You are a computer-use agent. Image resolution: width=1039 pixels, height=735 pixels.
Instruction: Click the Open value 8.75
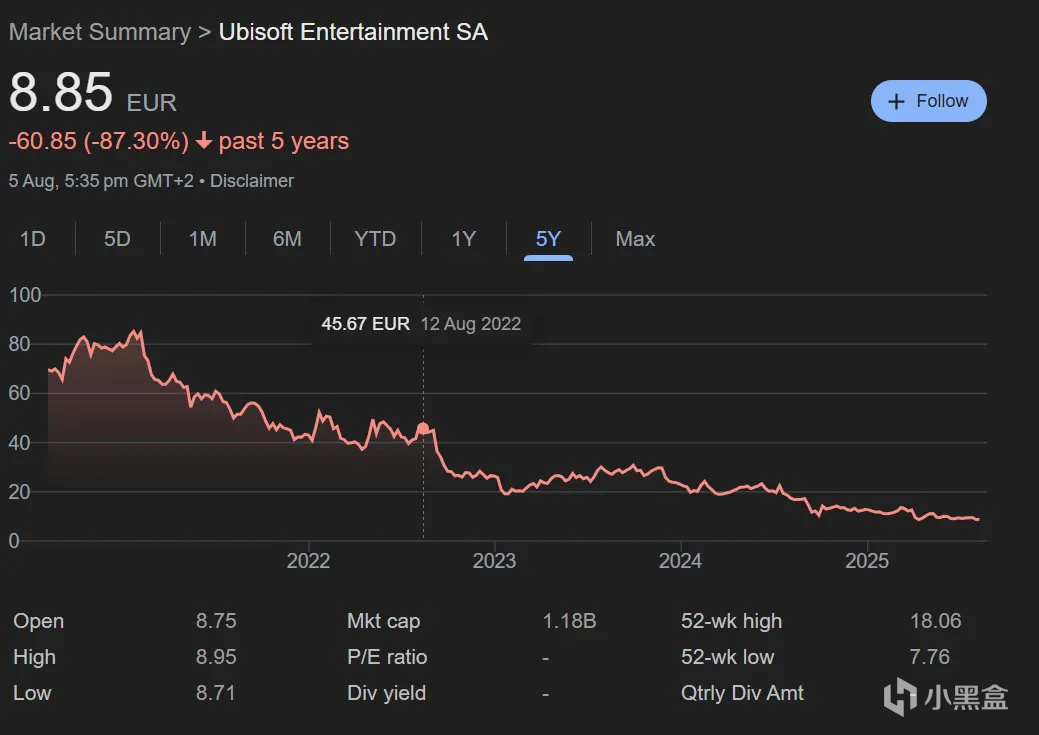tap(216, 621)
